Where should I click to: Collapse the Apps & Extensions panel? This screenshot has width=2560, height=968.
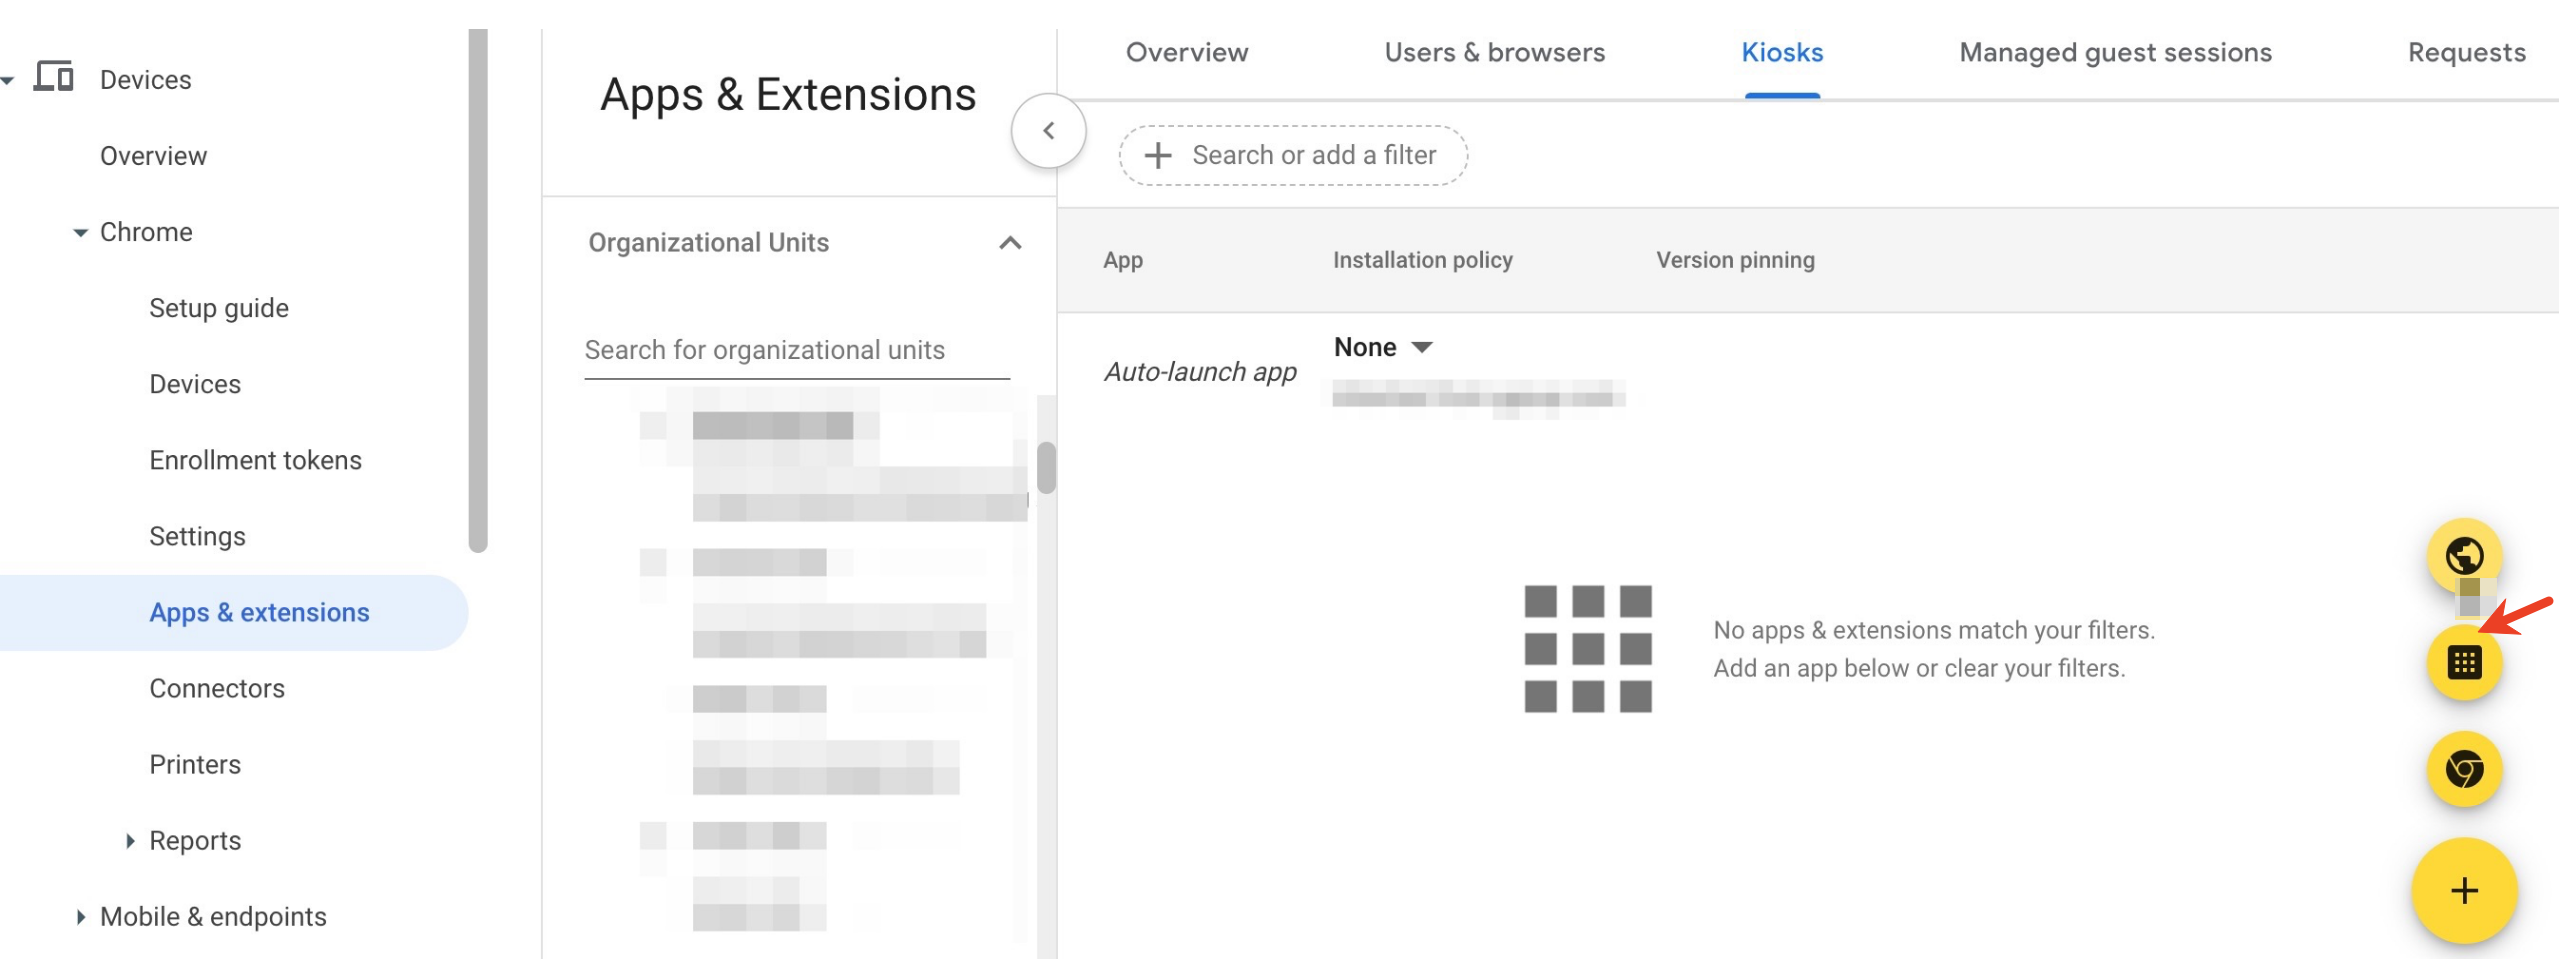pos(1048,130)
